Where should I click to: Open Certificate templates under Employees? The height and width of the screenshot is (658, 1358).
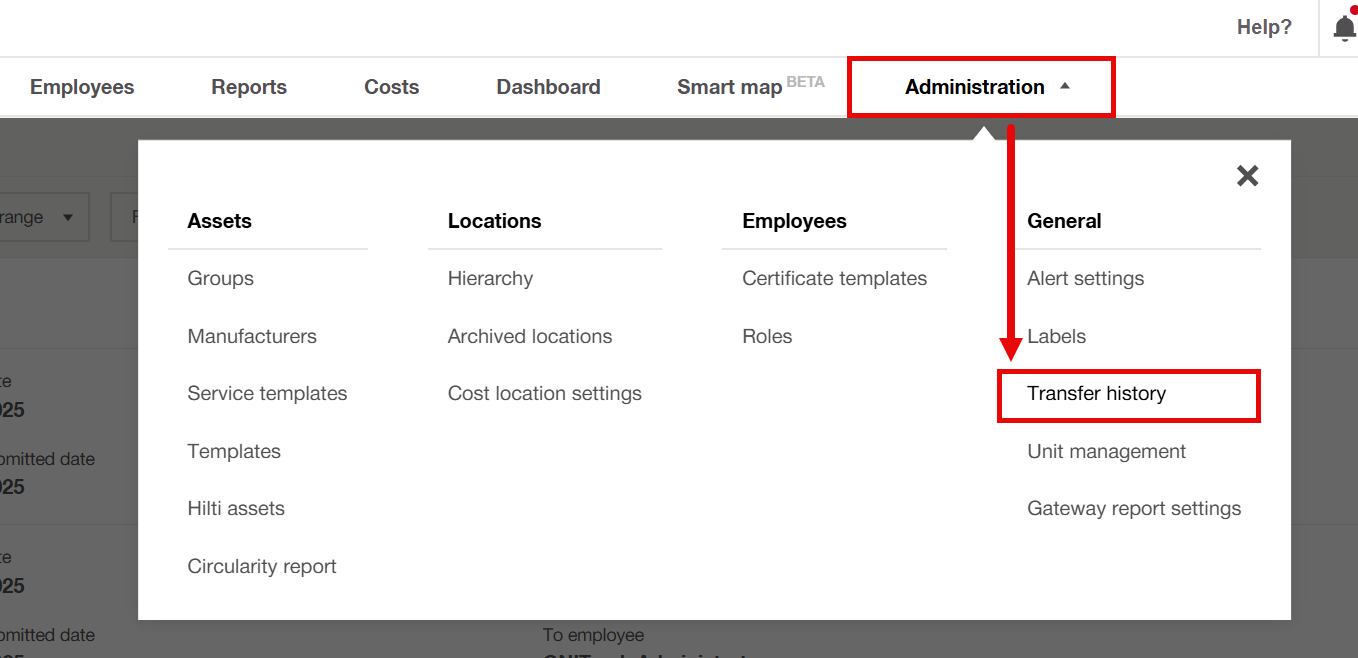(834, 279)
